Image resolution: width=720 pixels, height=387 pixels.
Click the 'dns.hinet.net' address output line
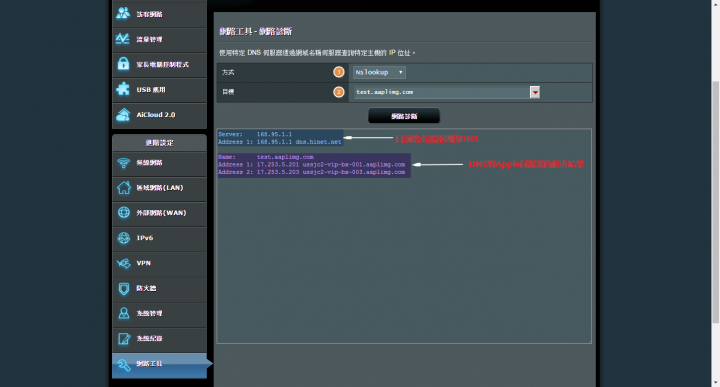(280, 142)
